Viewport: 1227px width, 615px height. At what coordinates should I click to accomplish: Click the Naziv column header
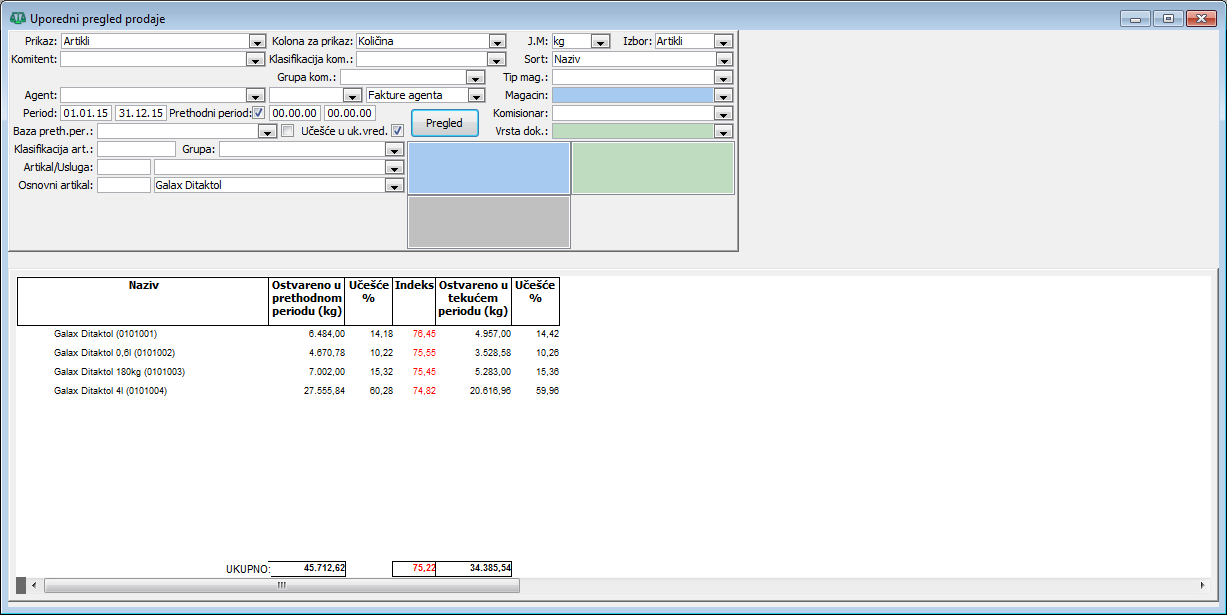(x=143, y=286)
